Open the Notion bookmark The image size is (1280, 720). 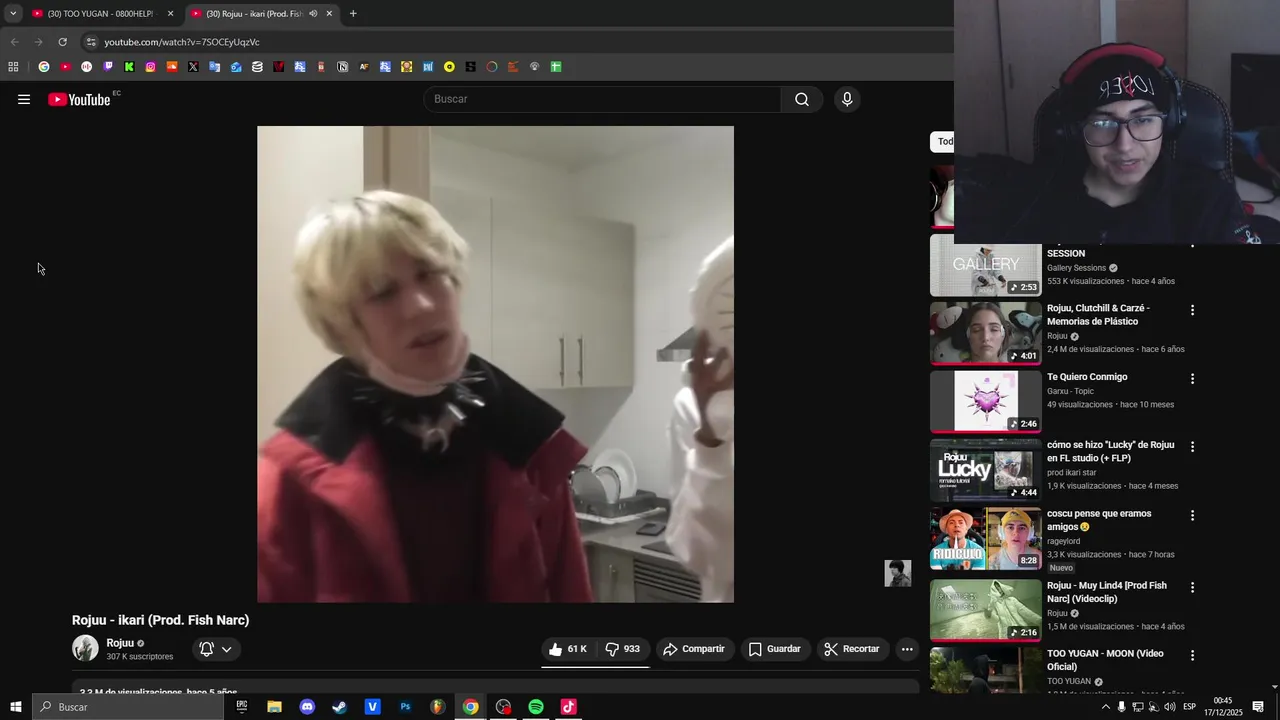click(342, 67)
